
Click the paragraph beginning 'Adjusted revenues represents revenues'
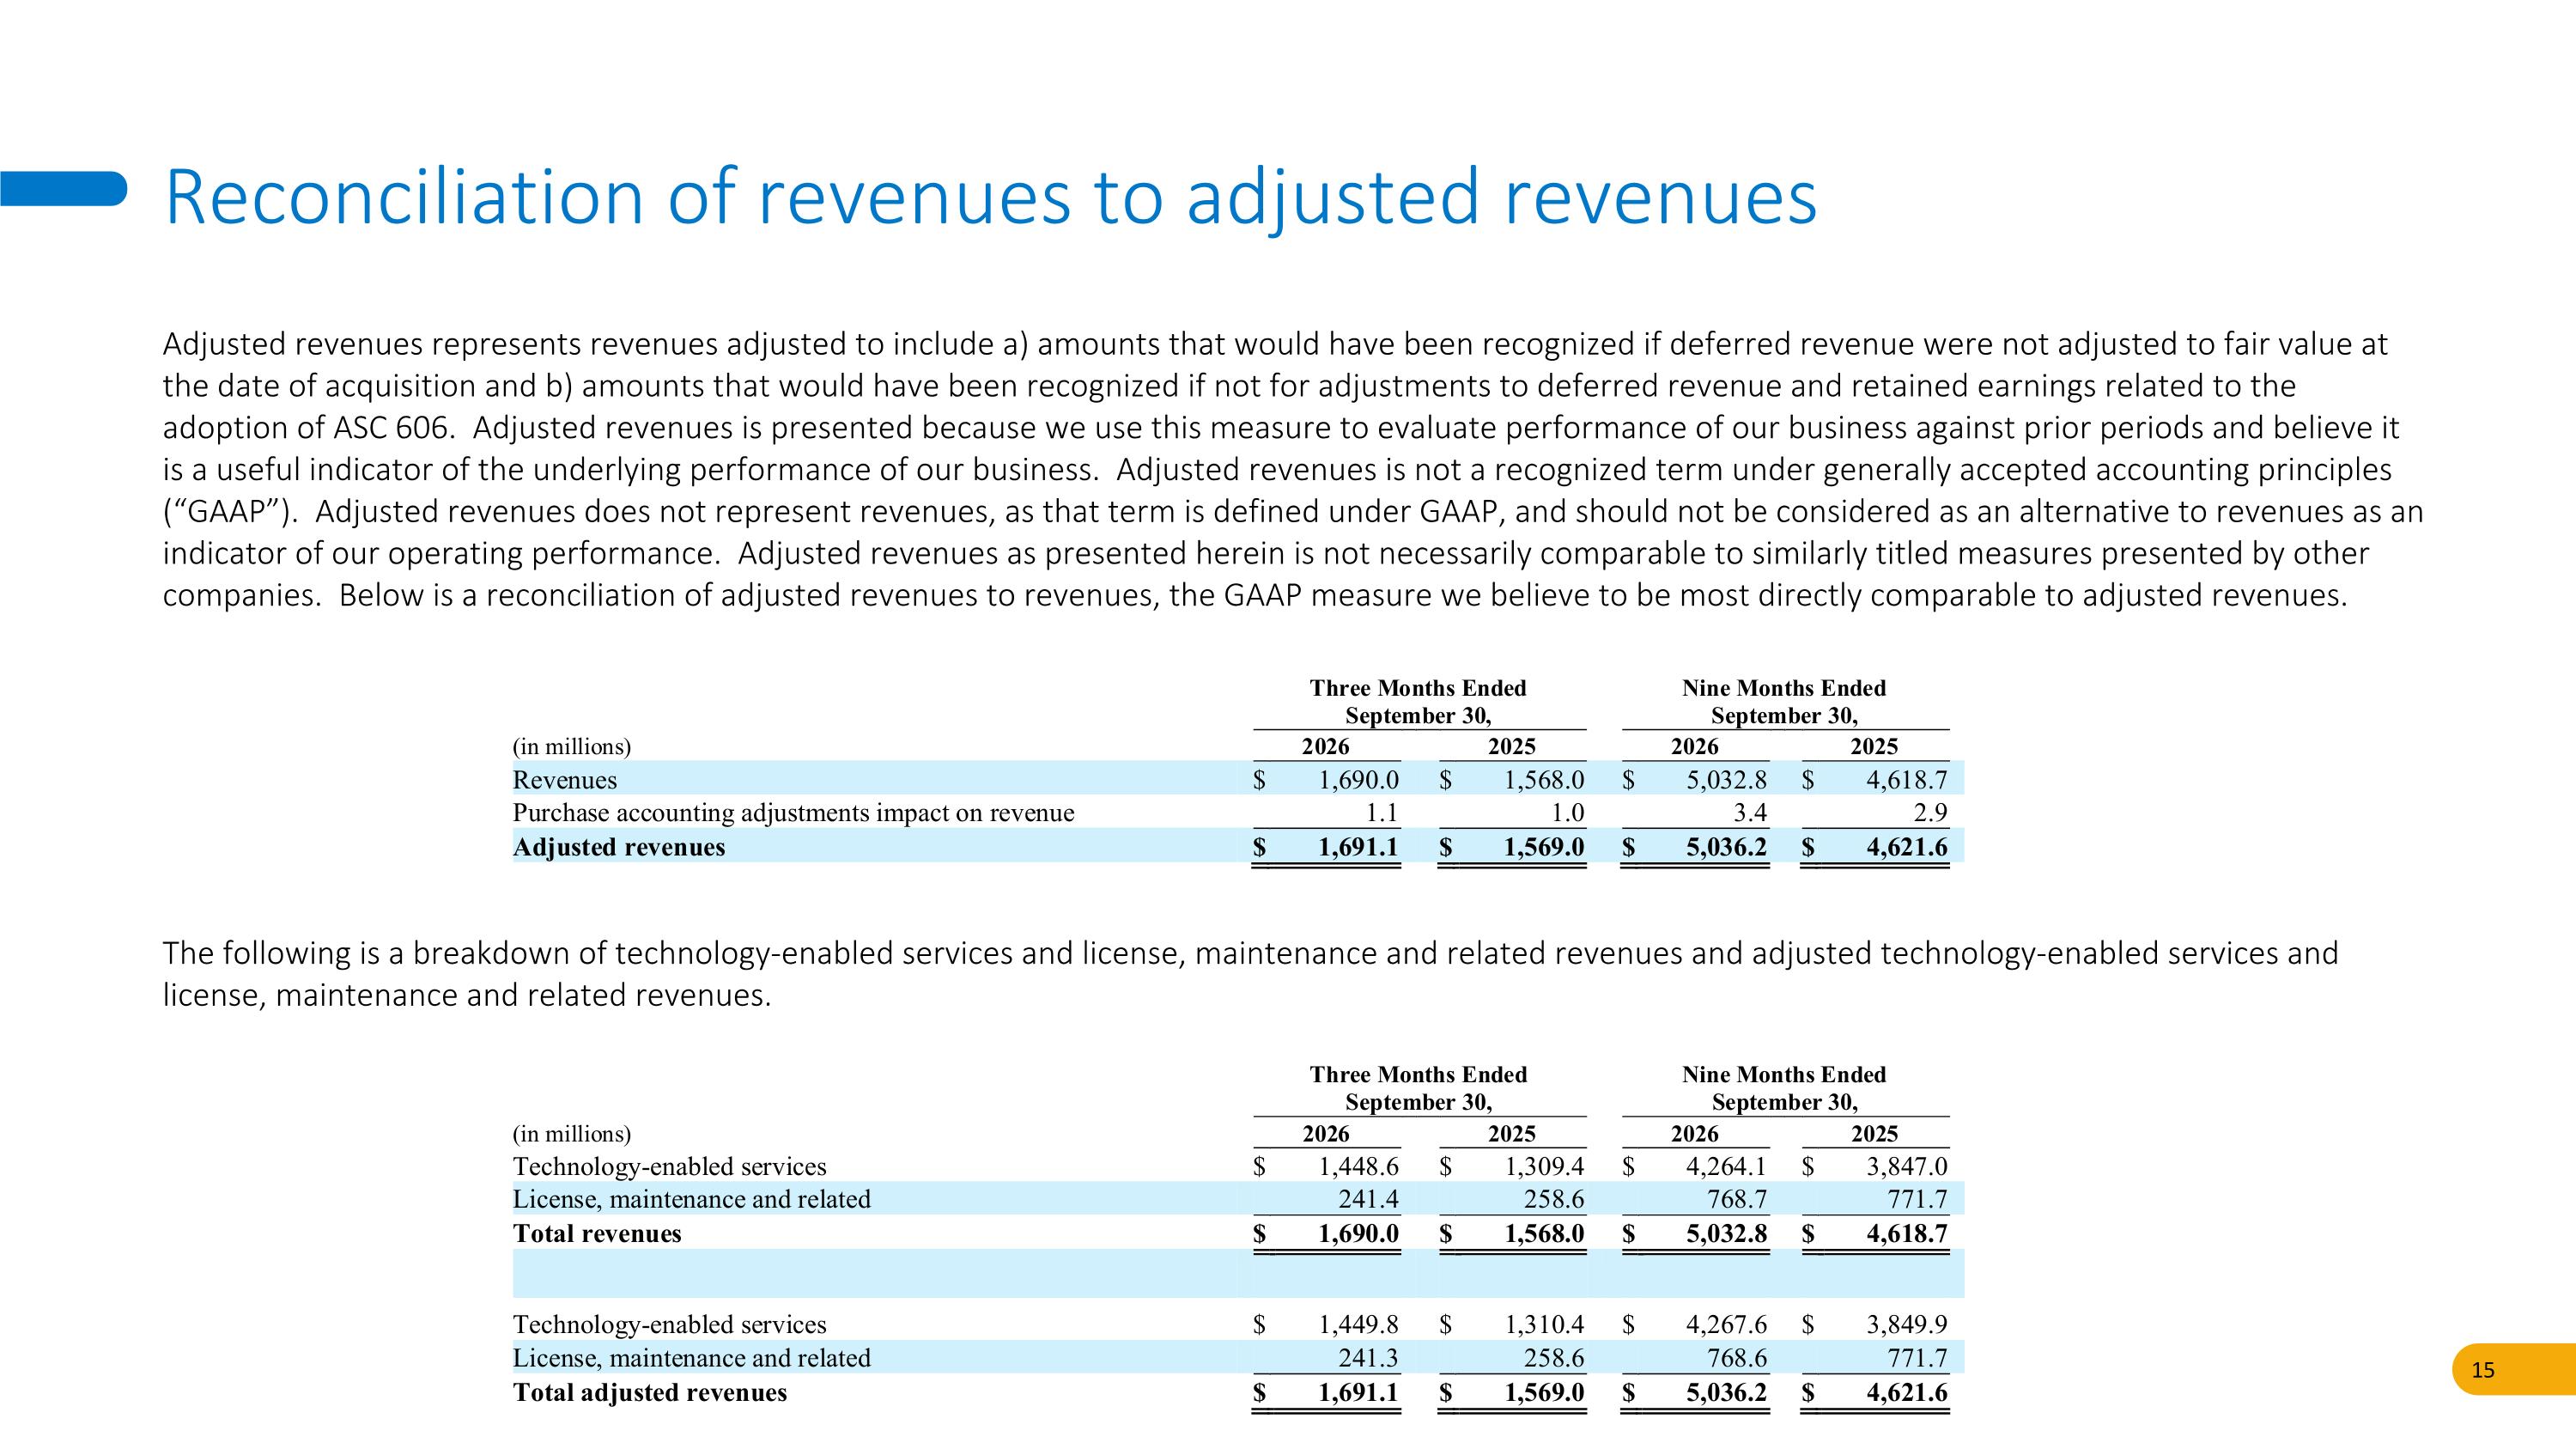click(x=1293, y=469)
